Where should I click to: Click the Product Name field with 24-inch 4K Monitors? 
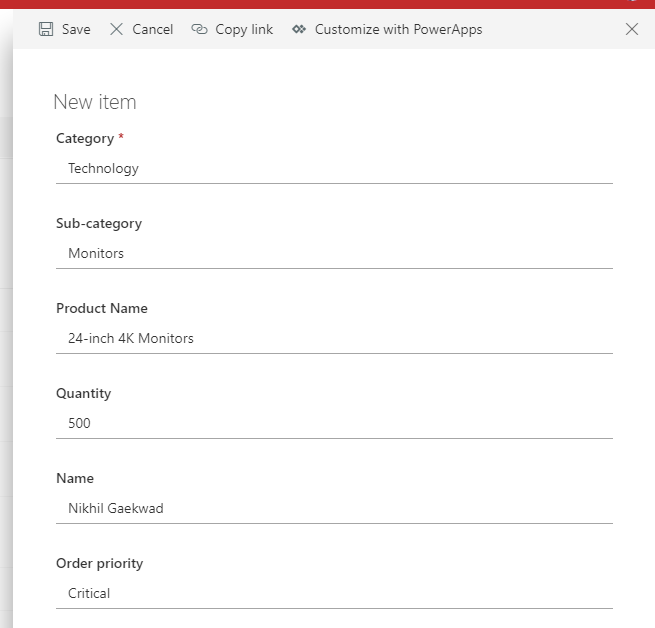334,339
